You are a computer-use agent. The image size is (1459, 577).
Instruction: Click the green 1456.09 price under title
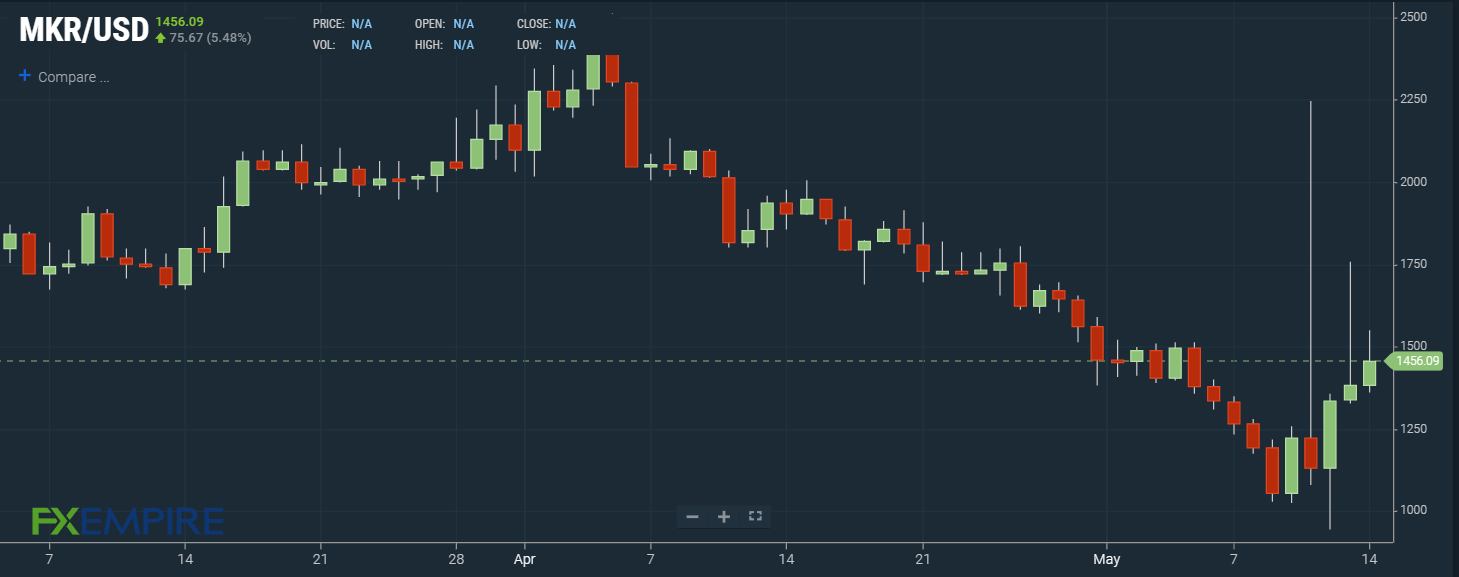coord(179,21)
